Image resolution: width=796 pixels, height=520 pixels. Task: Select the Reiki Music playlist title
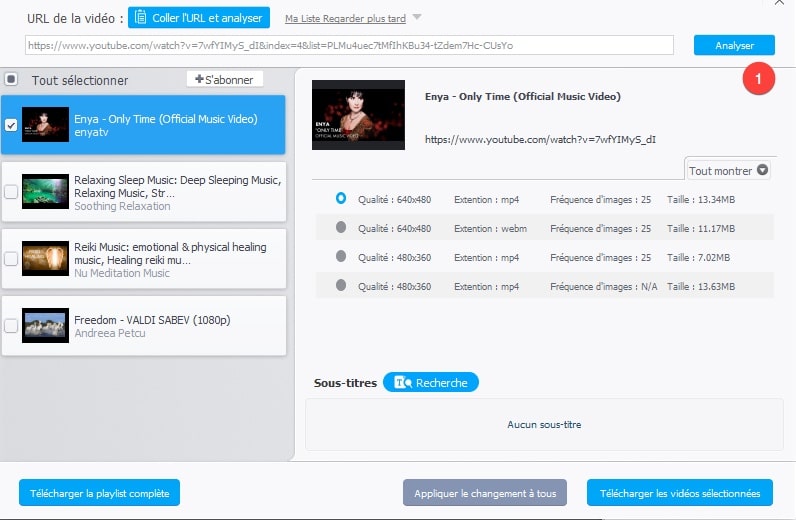(x=170, y=253)
